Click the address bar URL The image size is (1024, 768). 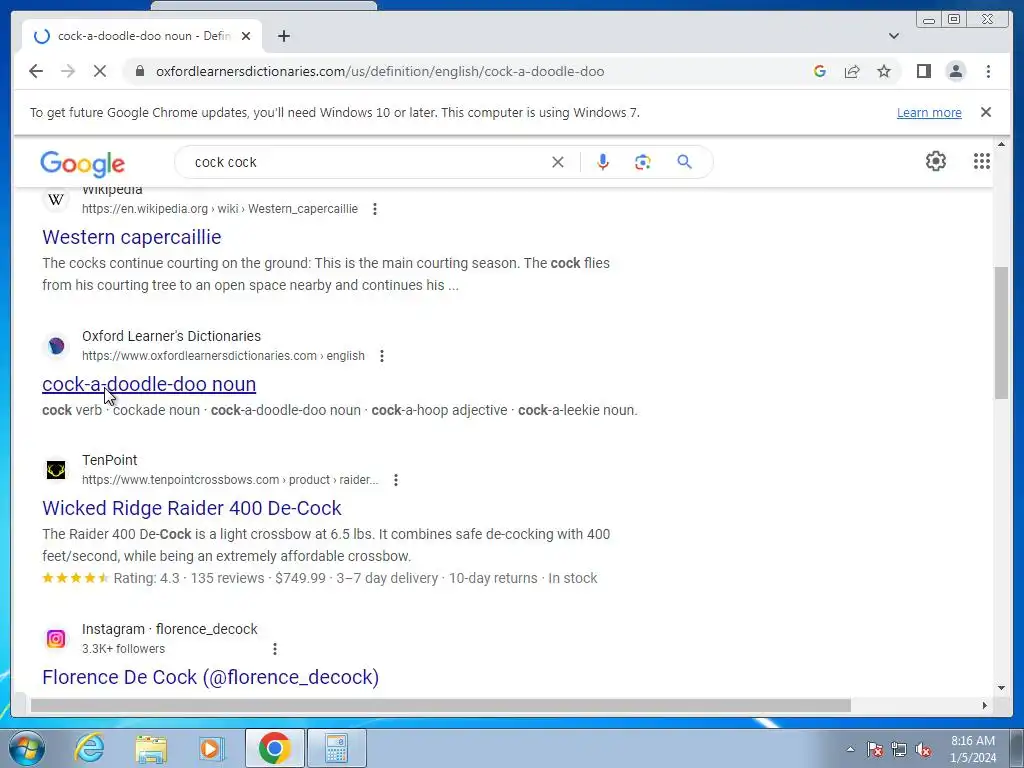(x=380, y=71)
